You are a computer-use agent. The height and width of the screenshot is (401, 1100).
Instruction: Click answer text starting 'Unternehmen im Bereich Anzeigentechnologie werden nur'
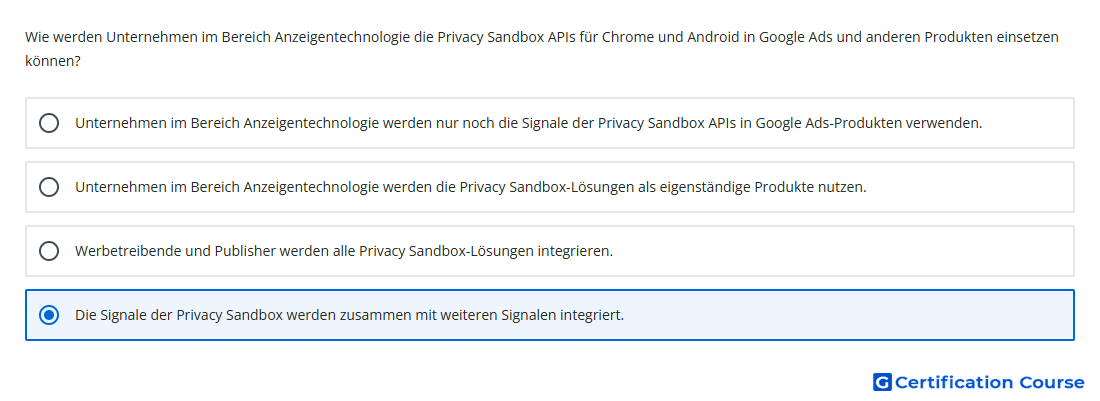[x=528, y=123]
